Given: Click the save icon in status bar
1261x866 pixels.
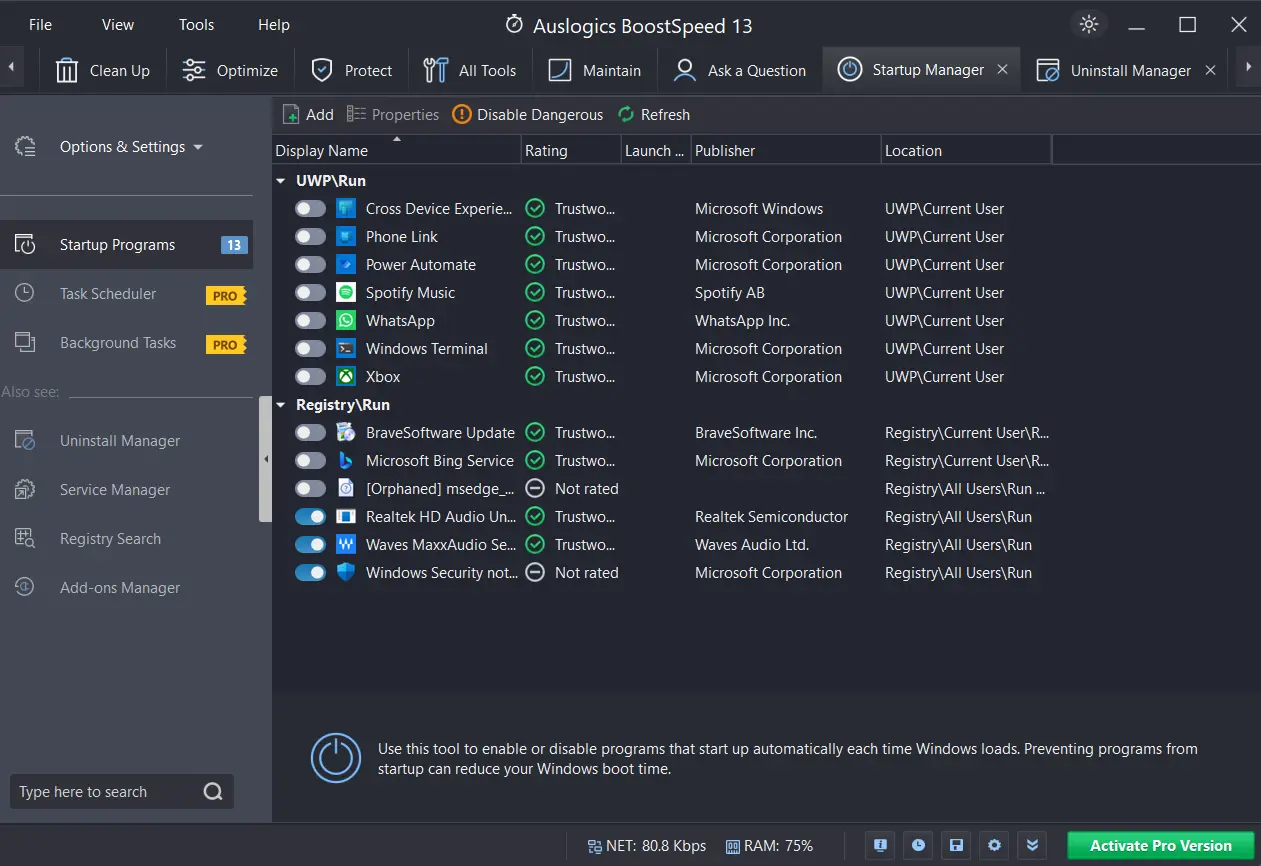Looking at the screenshot, I should tap(956, 845).
